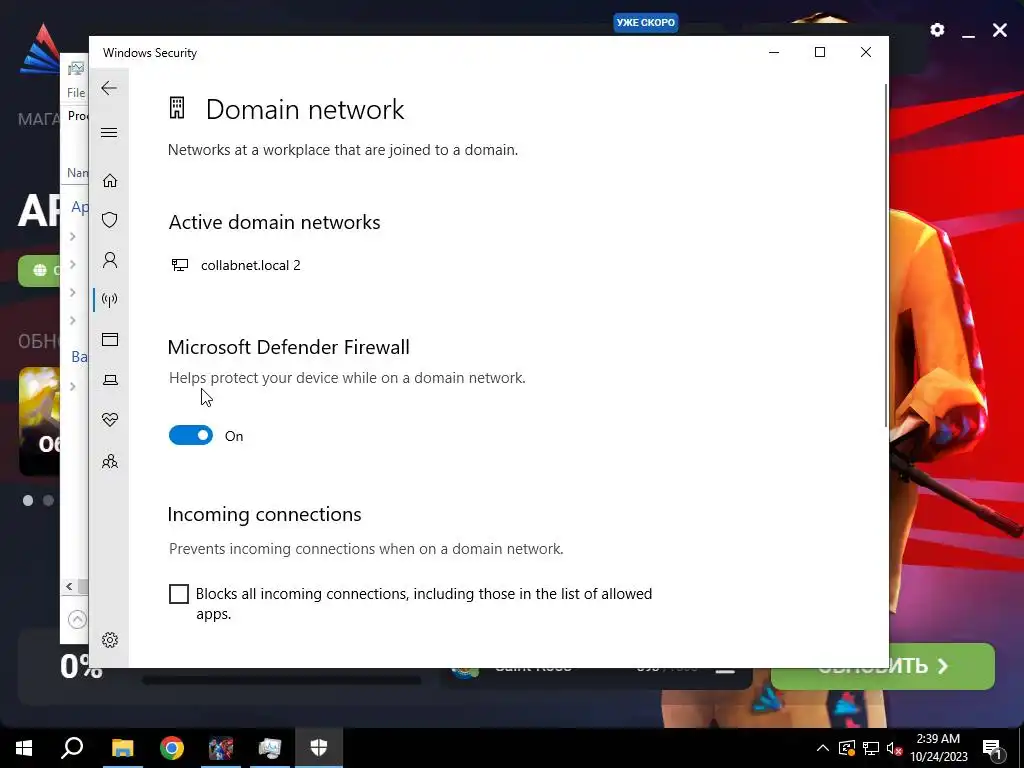This screenshot has height=768, width=1024.
Task: Switch to the monitor app taskbar icon
Action: [x=270, y=748]
